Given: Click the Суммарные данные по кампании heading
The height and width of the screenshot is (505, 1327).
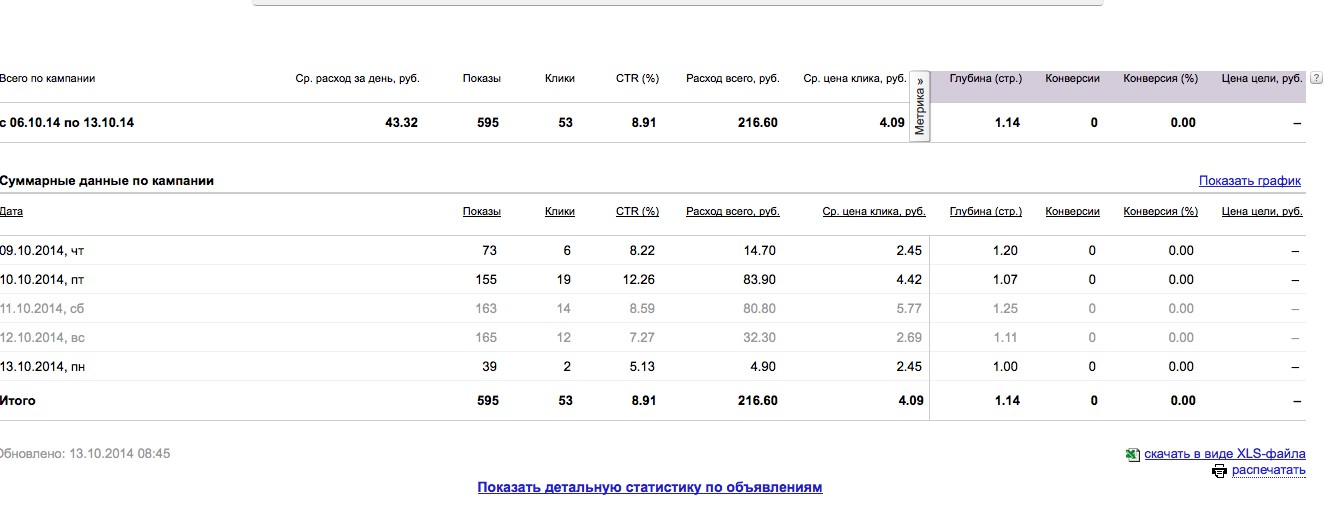Looking at the screenshot, I should coord(107,181).
